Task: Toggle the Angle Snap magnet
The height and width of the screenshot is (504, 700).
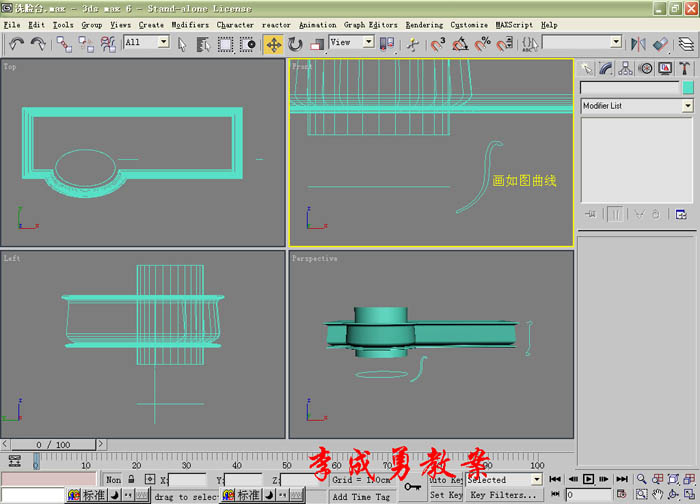Action: click(460, 44)
